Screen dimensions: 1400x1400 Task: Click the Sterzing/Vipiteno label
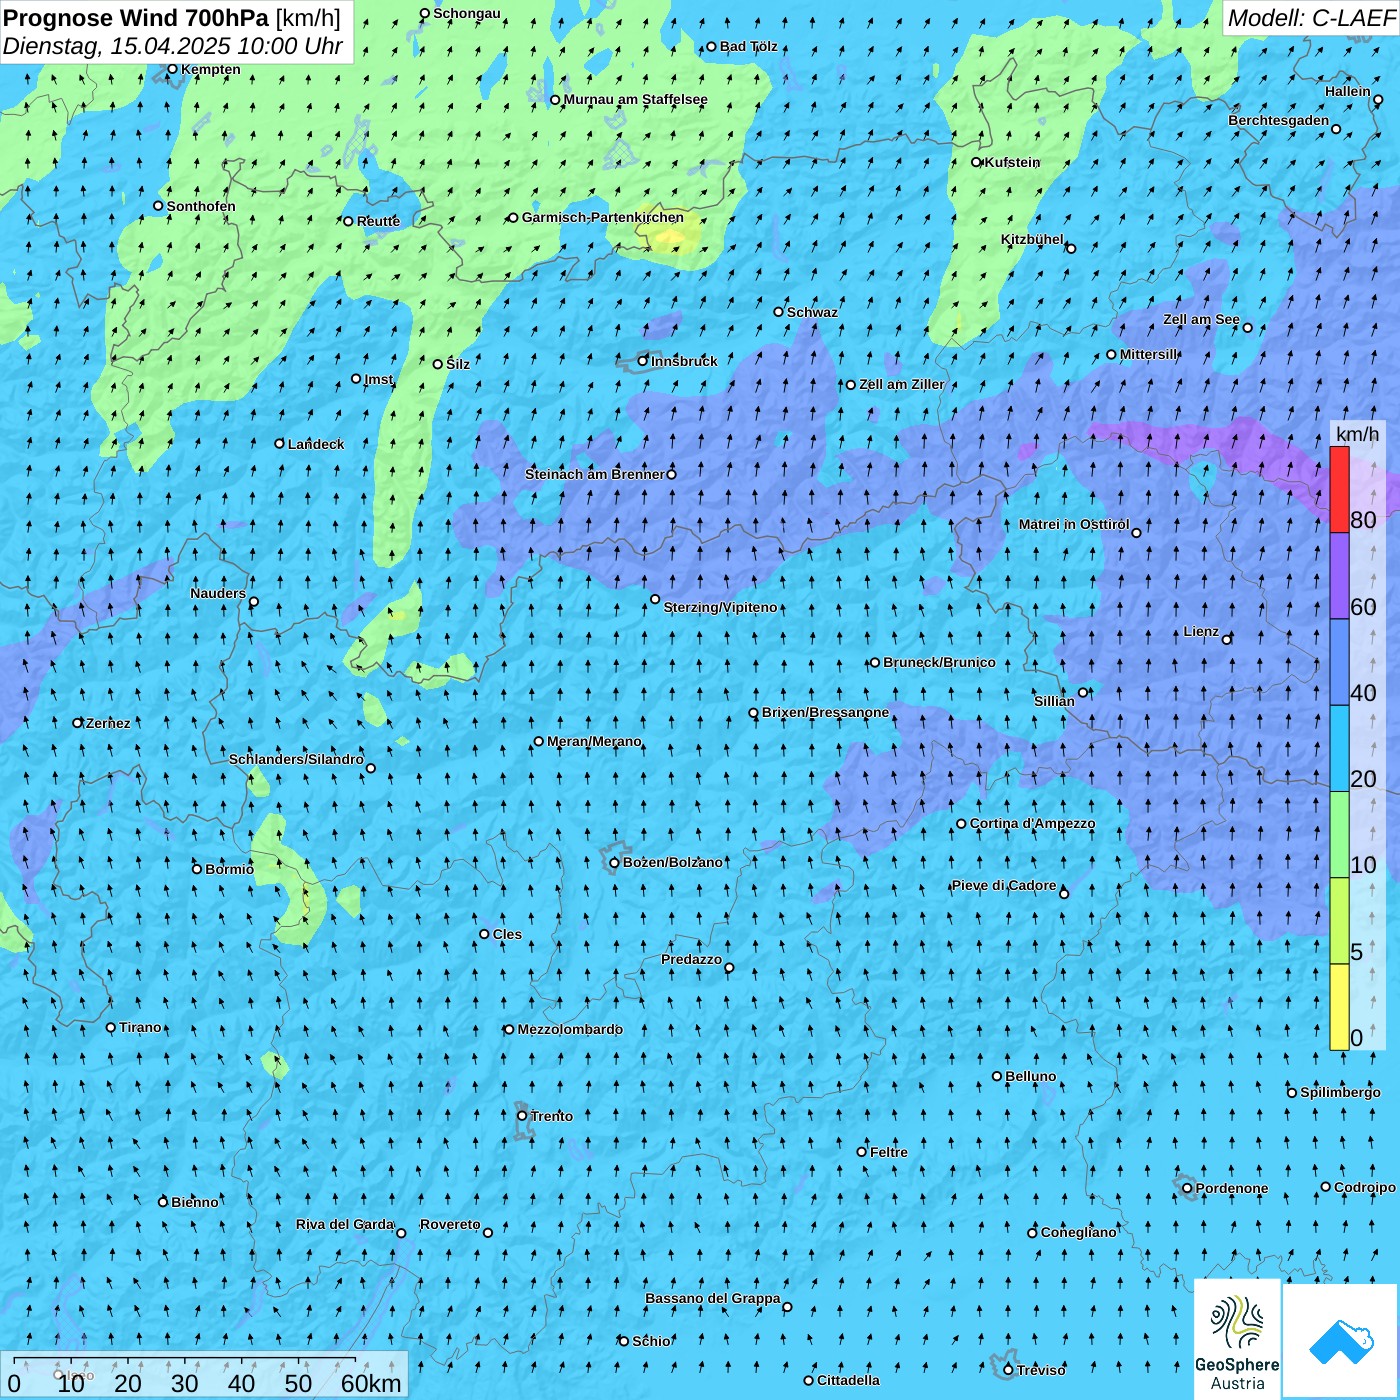[720, 607]
